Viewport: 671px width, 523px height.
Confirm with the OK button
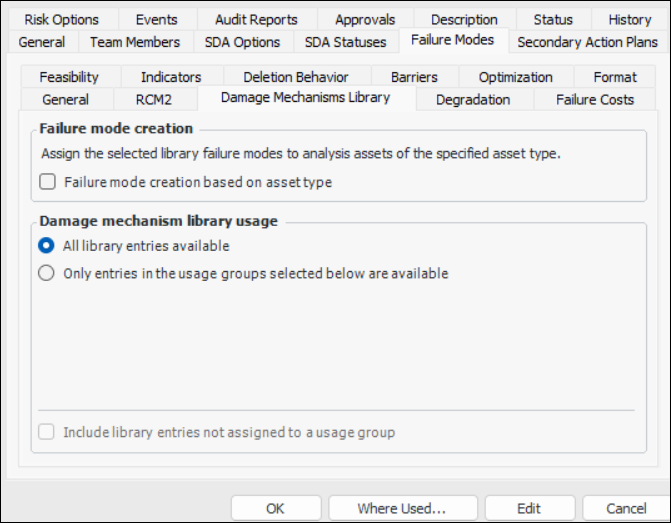click(x=276, y=508)
